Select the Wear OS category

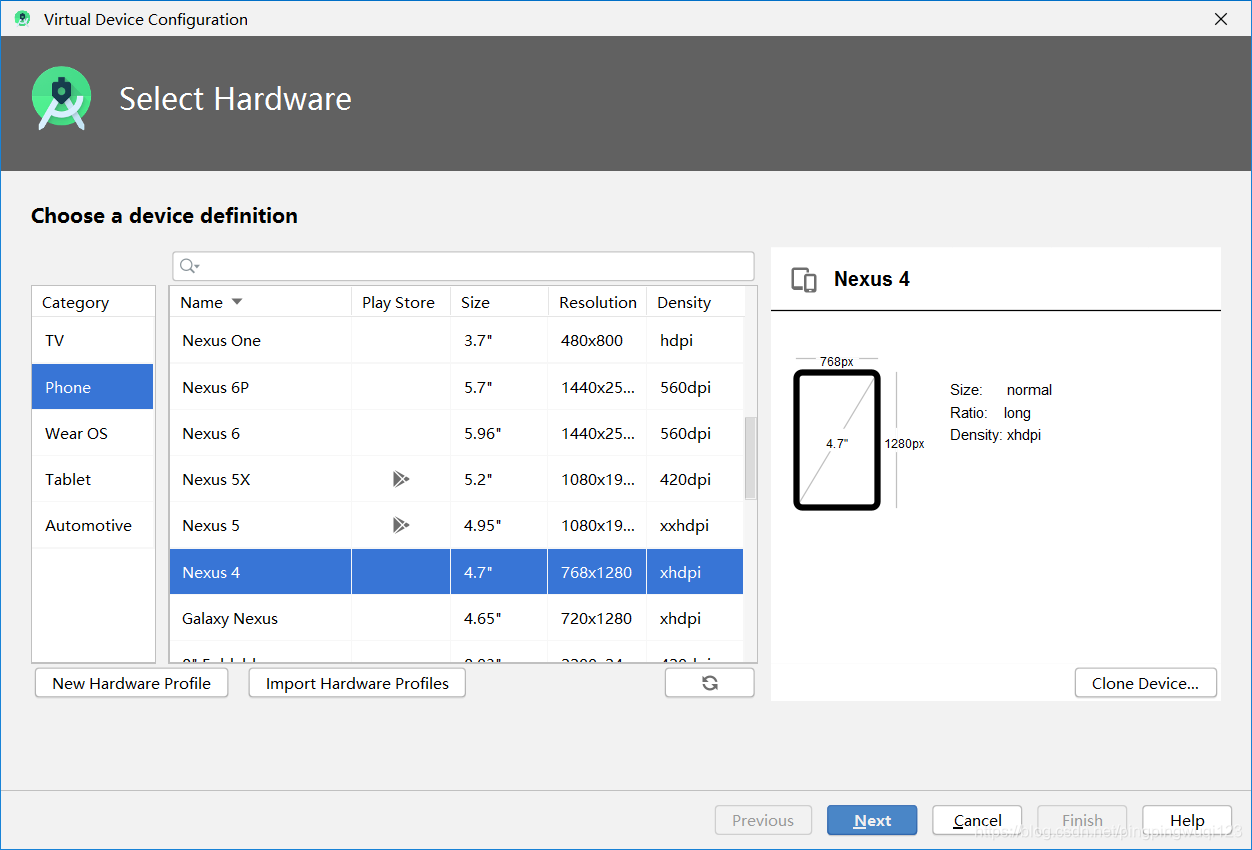[93, 433]
